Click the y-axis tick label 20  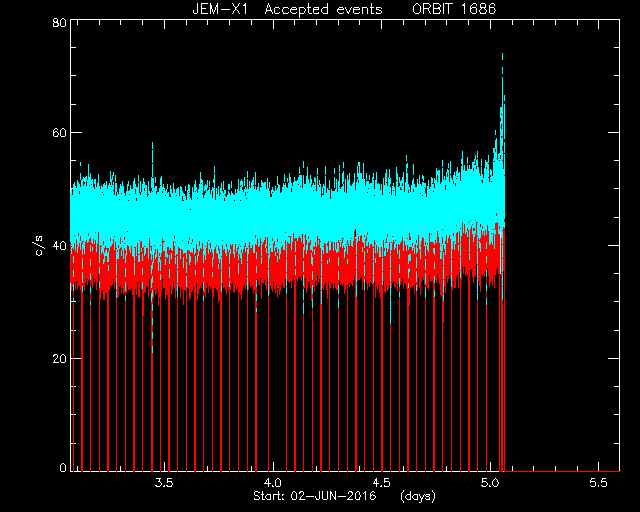59,359
